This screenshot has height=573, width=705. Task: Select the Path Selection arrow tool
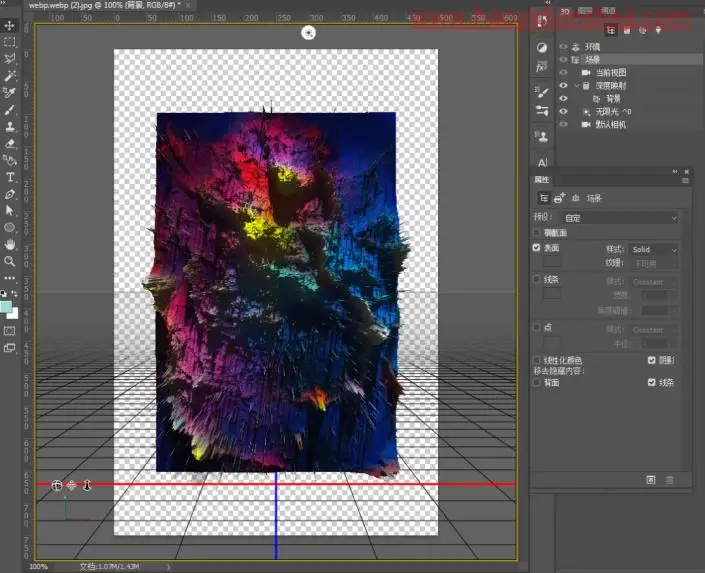9,210
